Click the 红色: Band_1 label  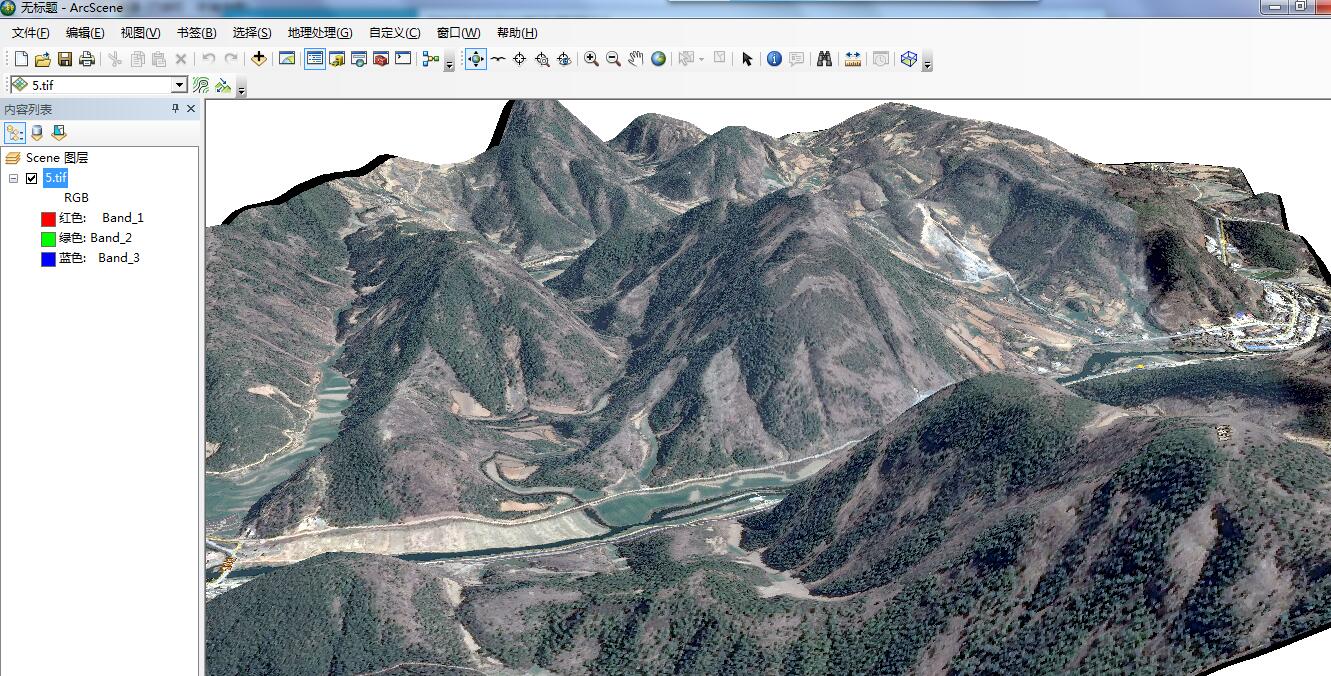tap(101, 218)
